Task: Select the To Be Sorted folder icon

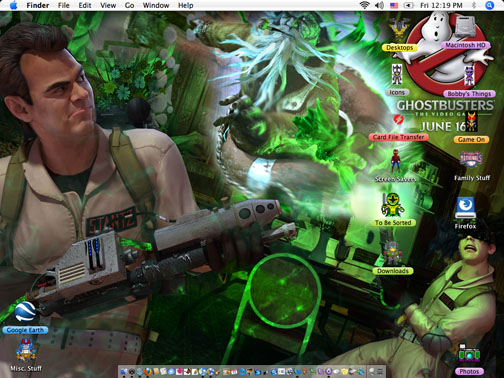Action: pyautogui.click(x=393, y=205)
